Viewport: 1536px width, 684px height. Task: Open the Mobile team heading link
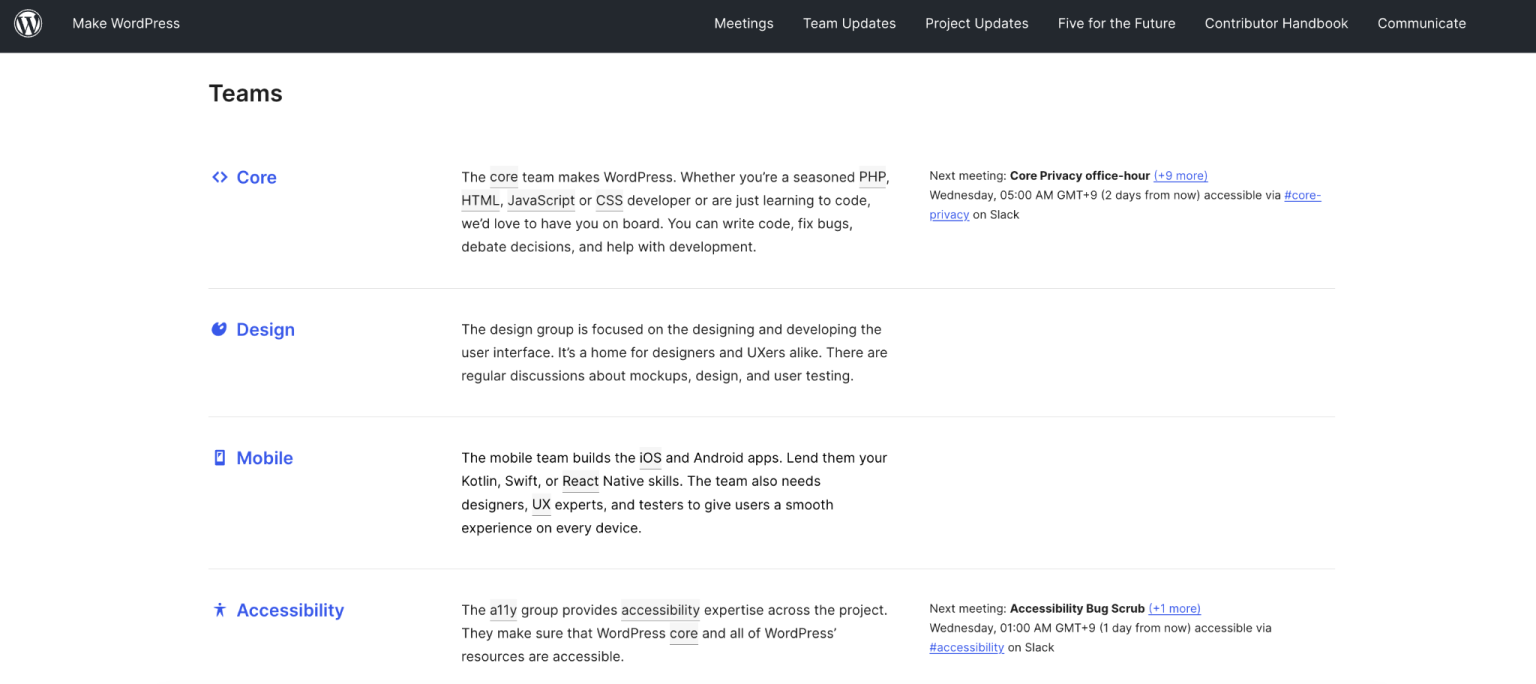tap(265, 458)
